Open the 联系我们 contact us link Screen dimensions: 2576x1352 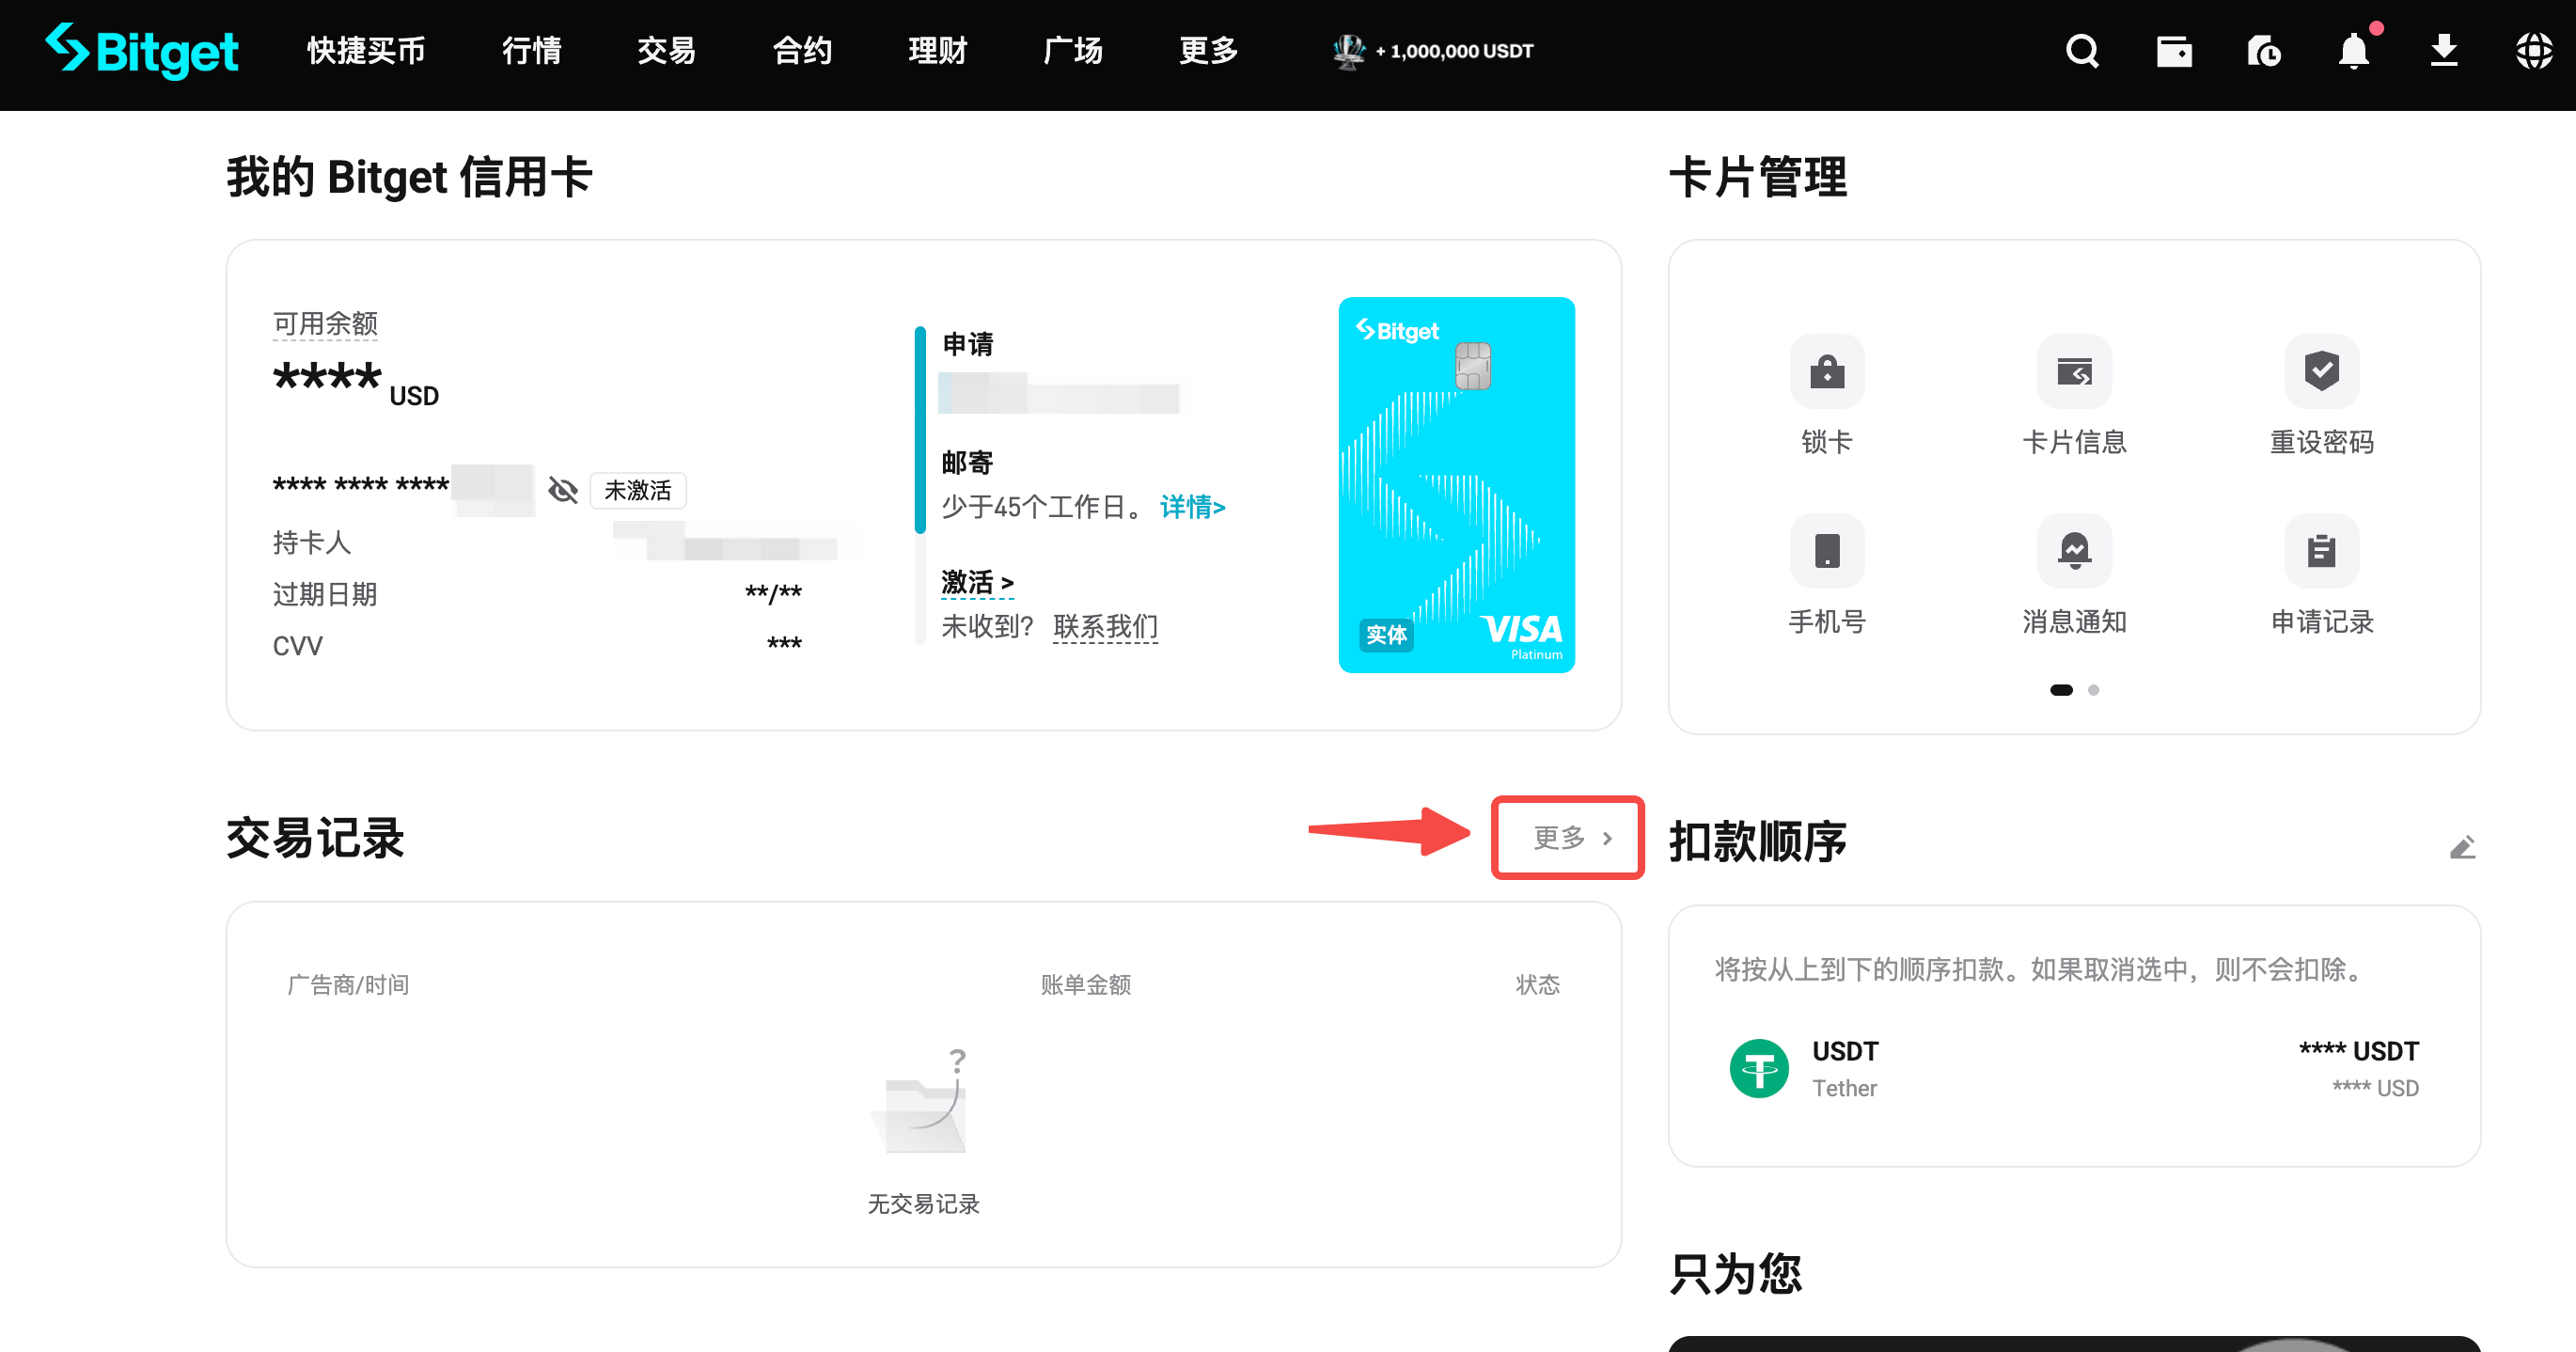[x=1105, y=626]
